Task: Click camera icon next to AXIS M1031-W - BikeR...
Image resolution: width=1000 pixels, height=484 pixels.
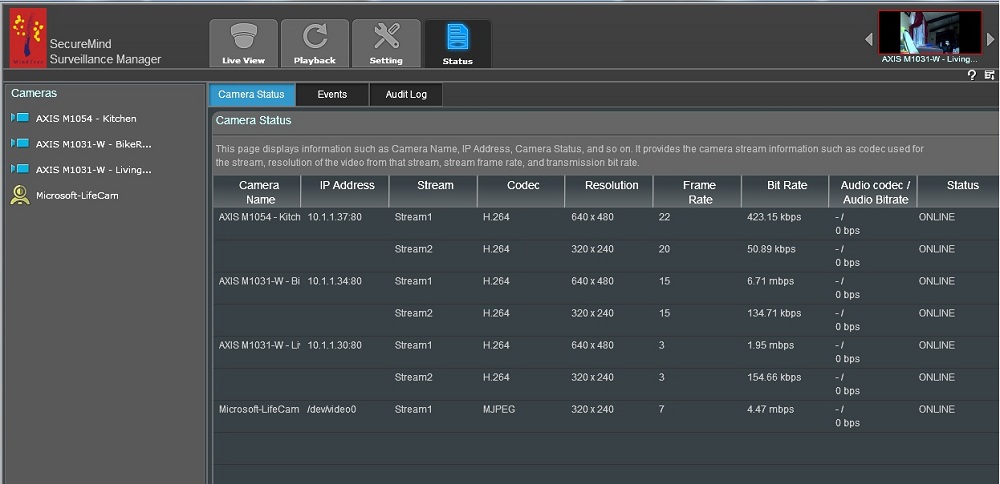Action: [20, 143]
